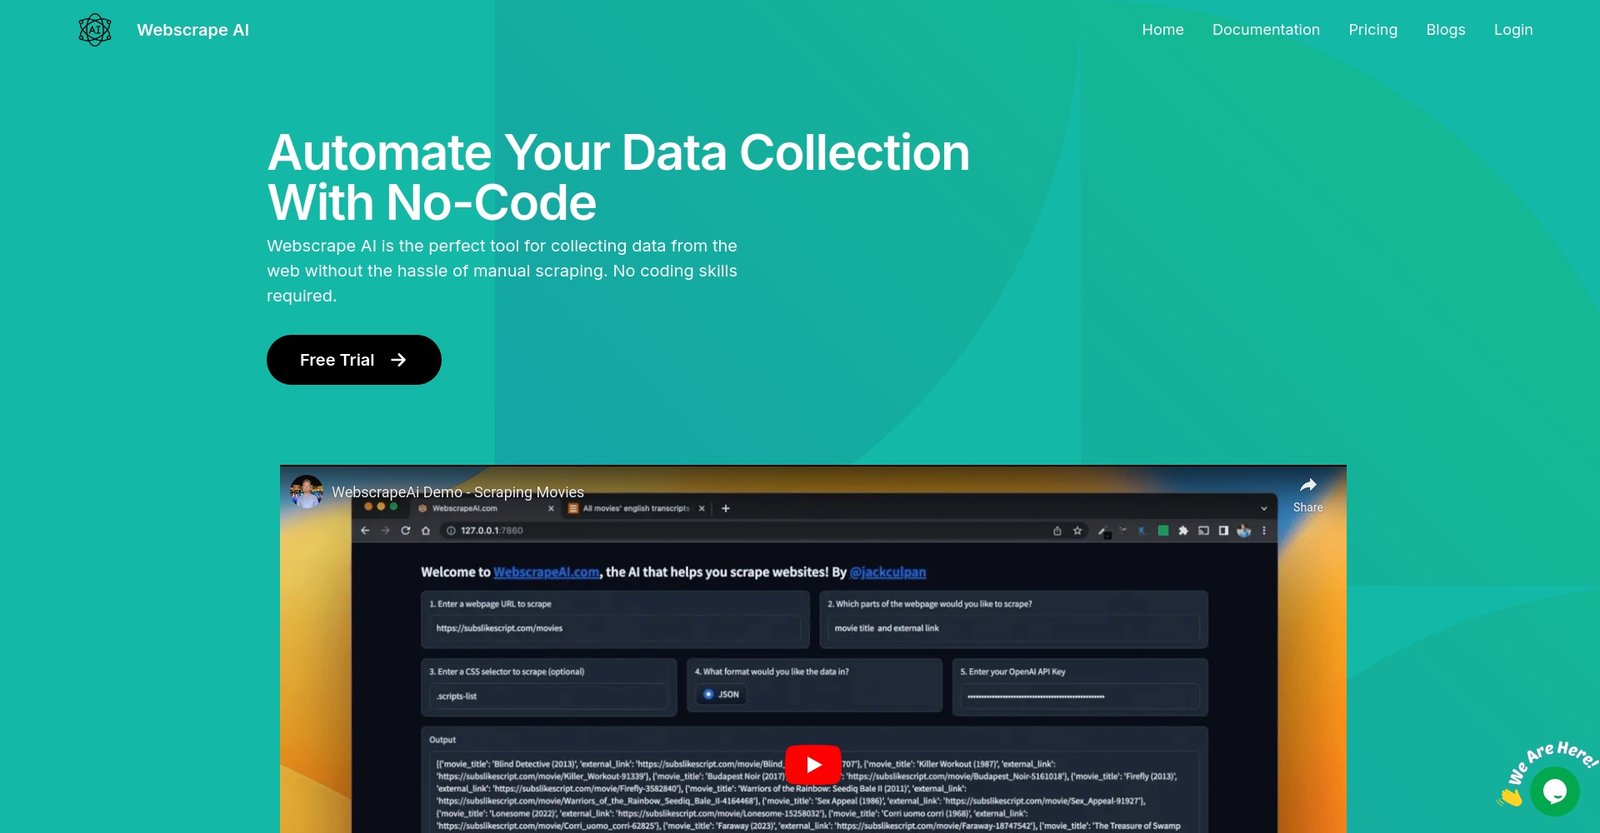The height and width of the screenshot is (833, 1600).
Task: Click the reload icon in the video's browser
Action: point(405,531)
